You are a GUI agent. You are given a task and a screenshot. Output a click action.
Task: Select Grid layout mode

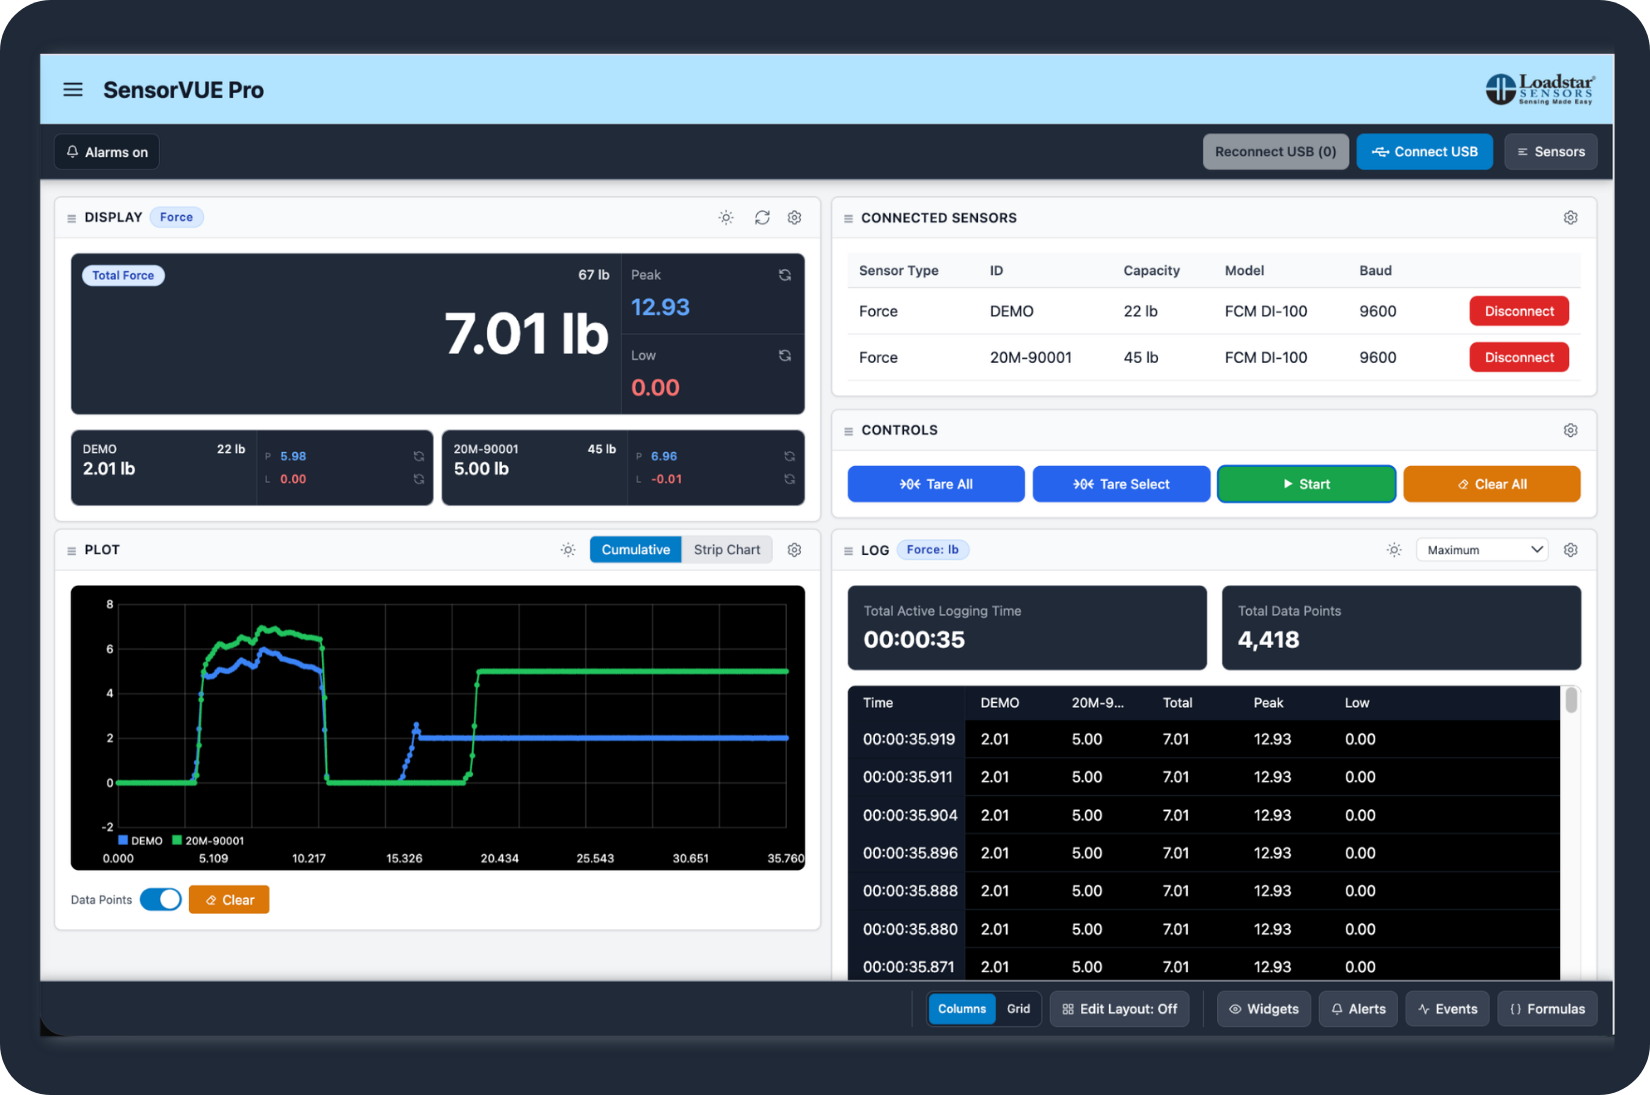click(1018, 1009)
